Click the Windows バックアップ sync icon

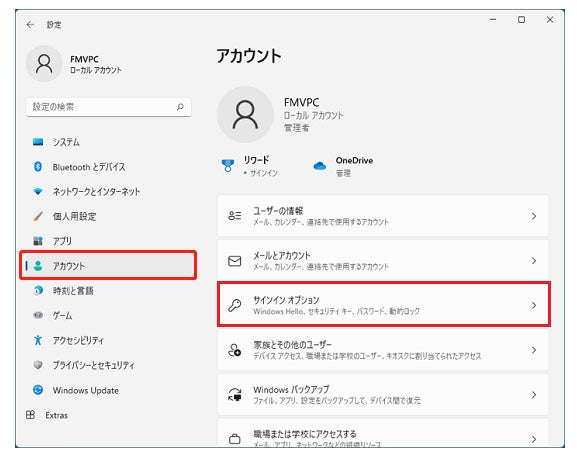235,394
